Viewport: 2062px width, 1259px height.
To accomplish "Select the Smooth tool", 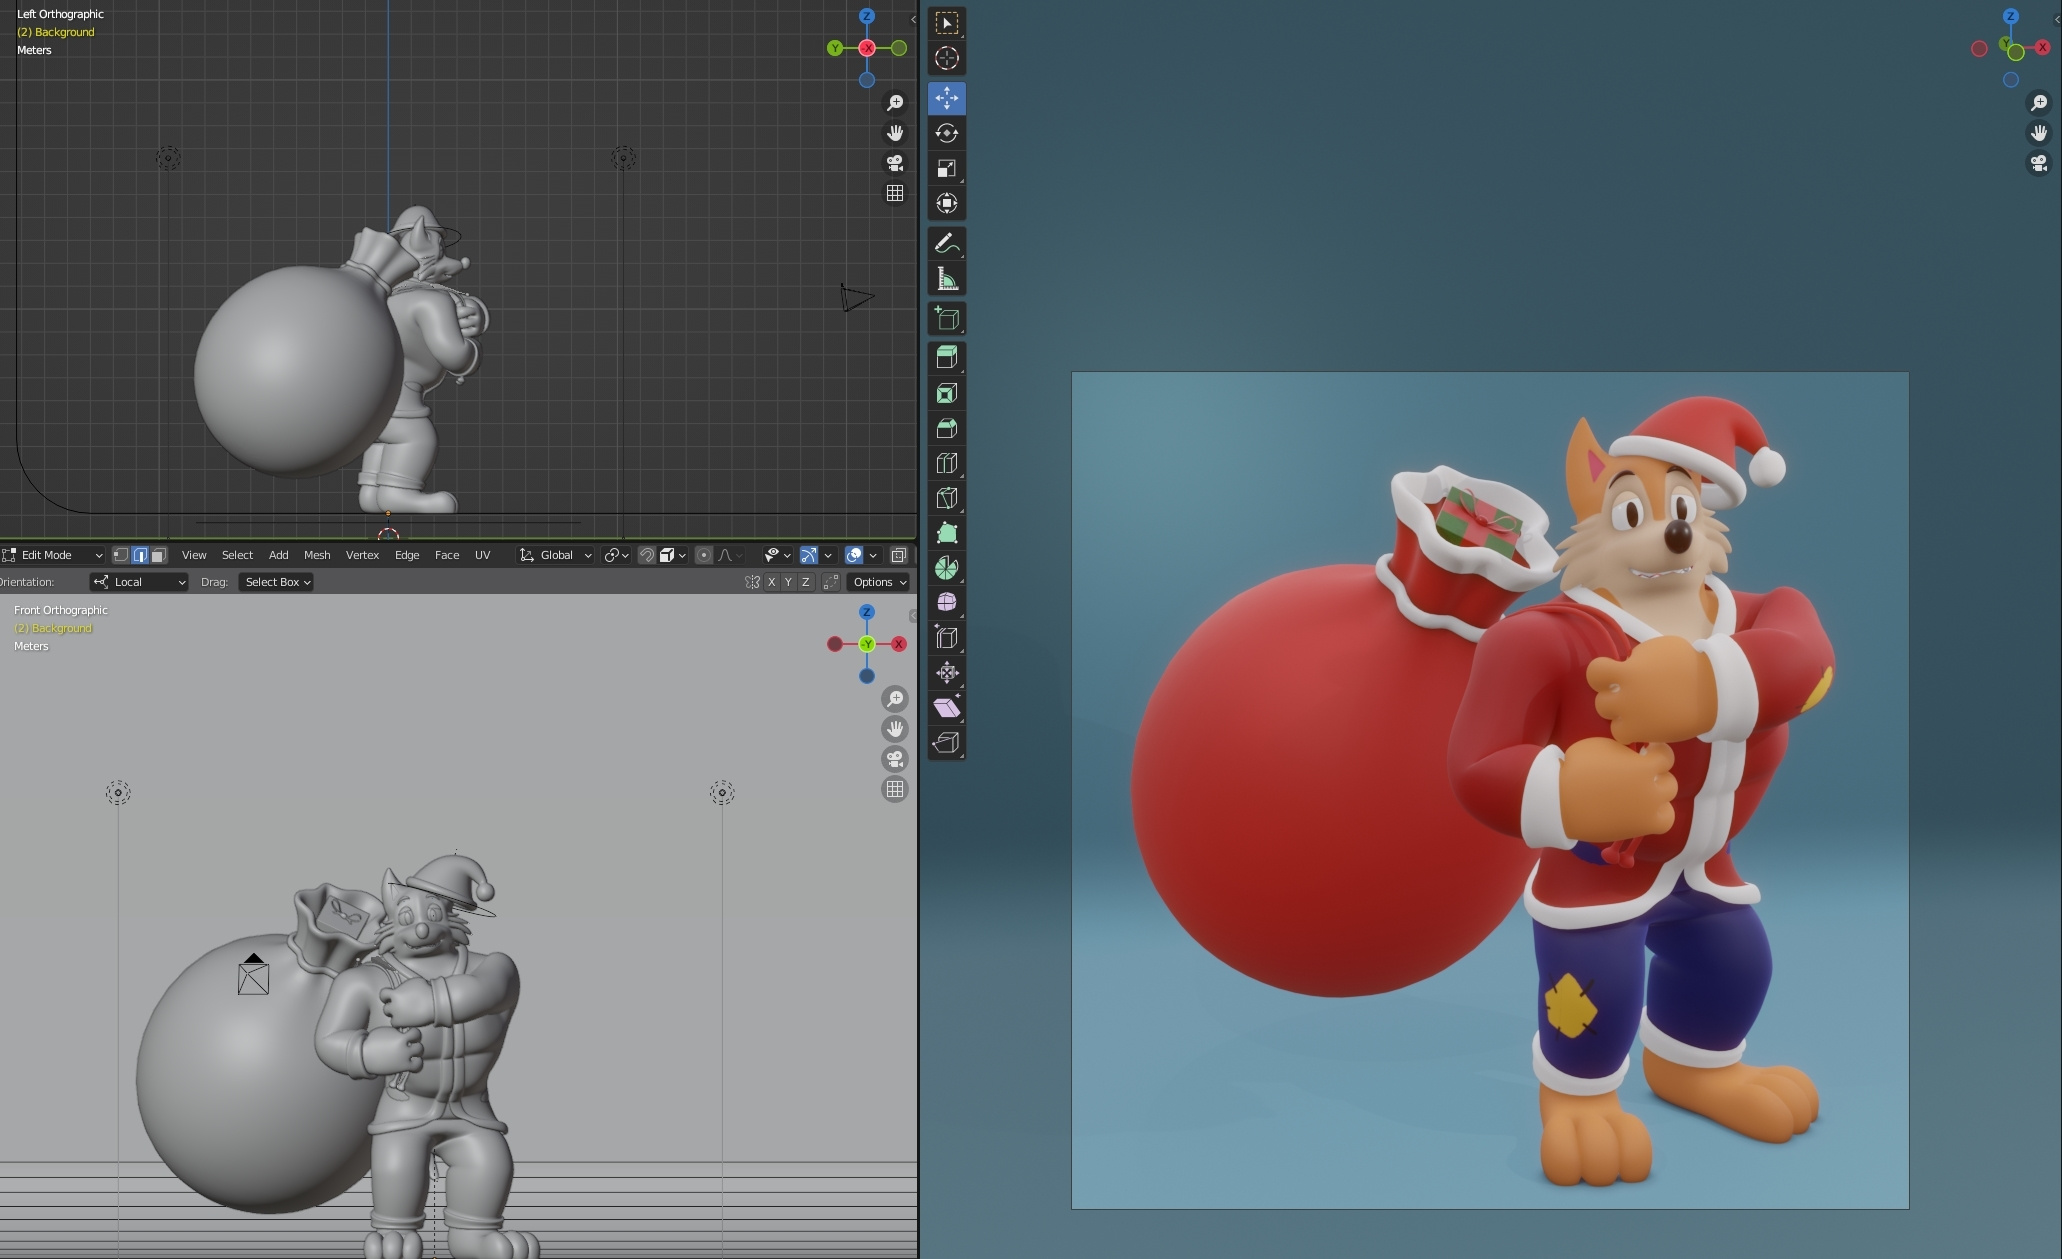I will tap(946, 602).
